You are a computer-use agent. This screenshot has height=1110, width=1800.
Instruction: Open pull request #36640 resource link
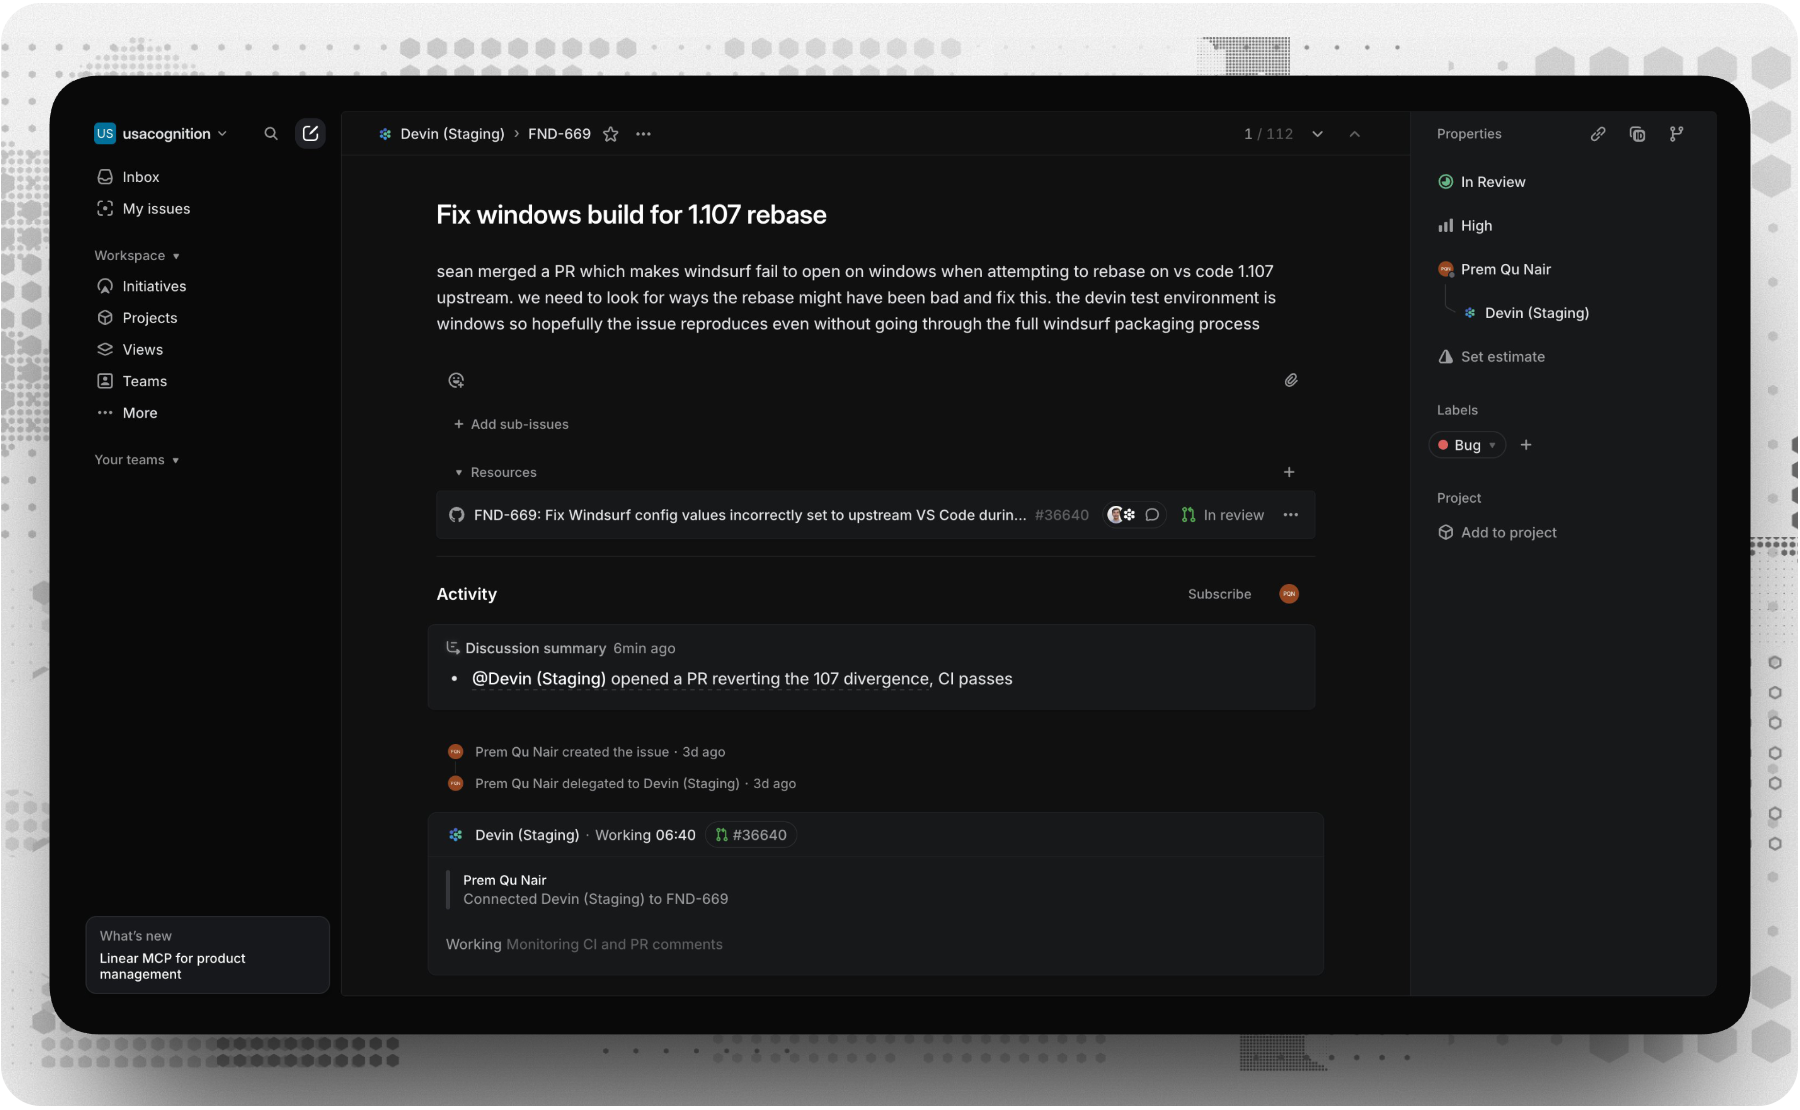[x=750, y=515]
